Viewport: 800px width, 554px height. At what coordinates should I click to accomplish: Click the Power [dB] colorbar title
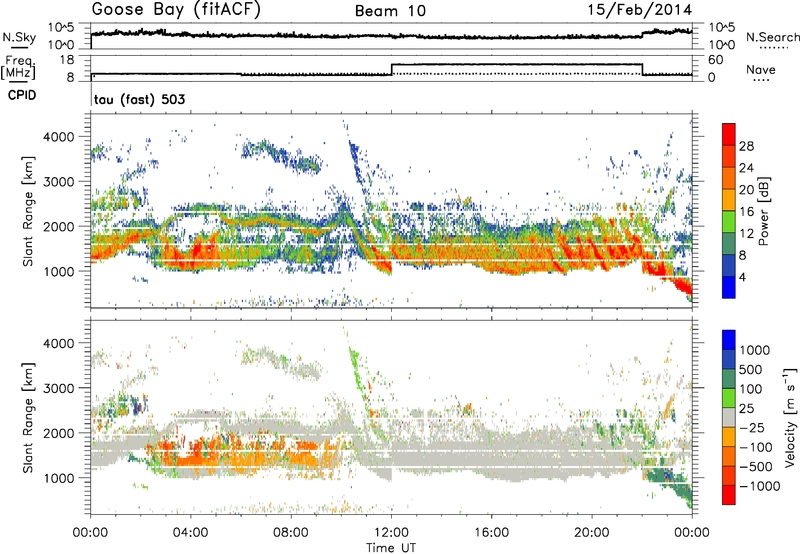[763, 211]
